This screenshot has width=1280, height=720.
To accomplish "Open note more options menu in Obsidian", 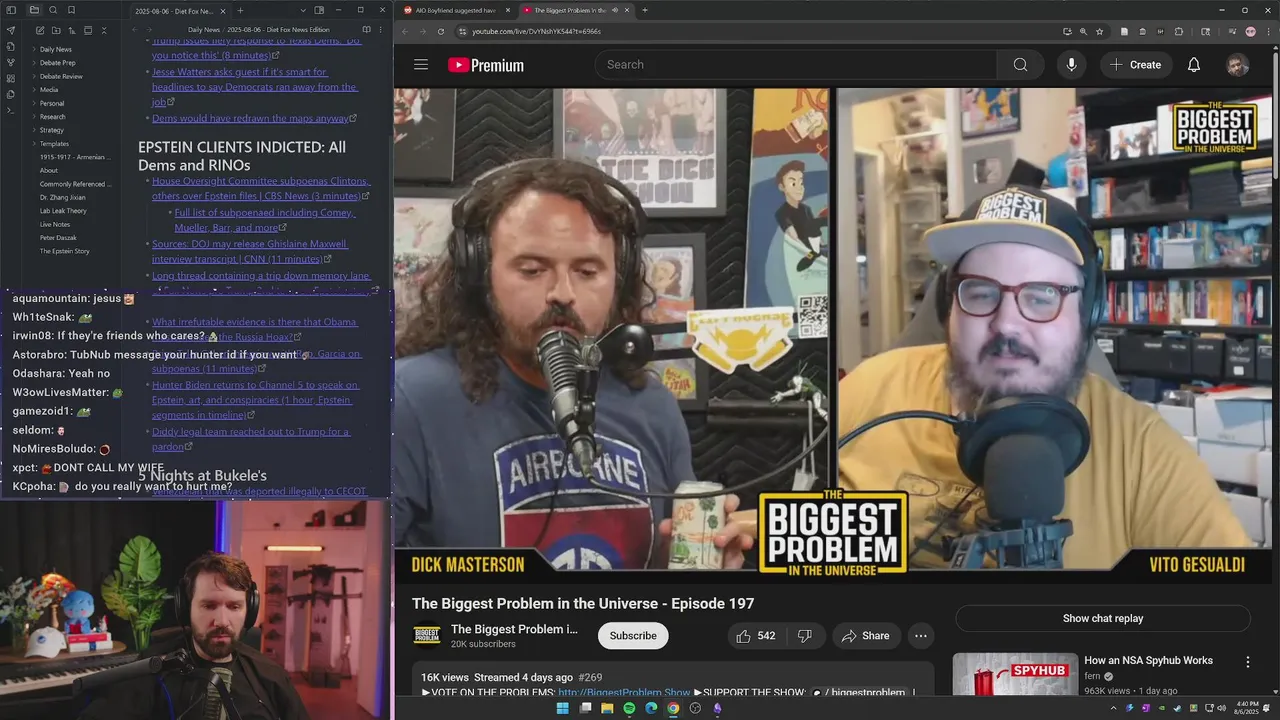I will pyautogui.click(x=381, y=30).
